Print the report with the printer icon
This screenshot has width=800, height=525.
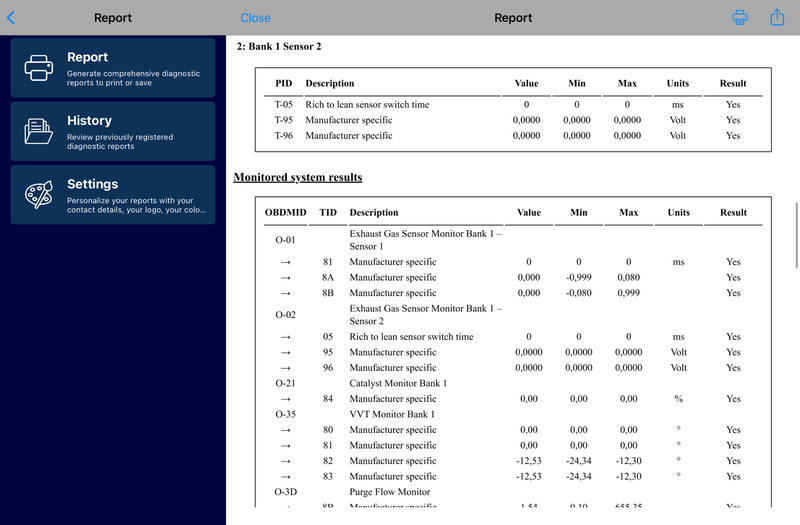pyautogui.click(x=740, y=17)
